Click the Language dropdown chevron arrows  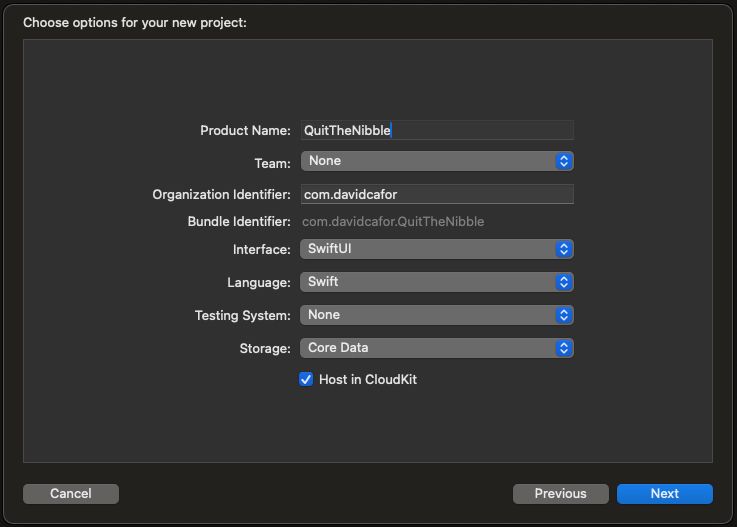(x=564, y=282)
